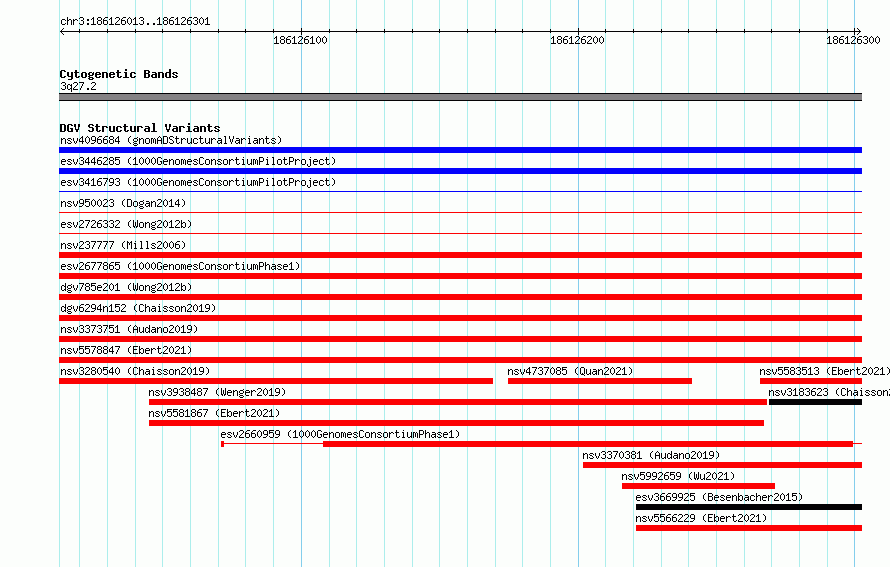Select the red bar under nsv237777
The image size is (890, 567).
(x=460, y=255)
